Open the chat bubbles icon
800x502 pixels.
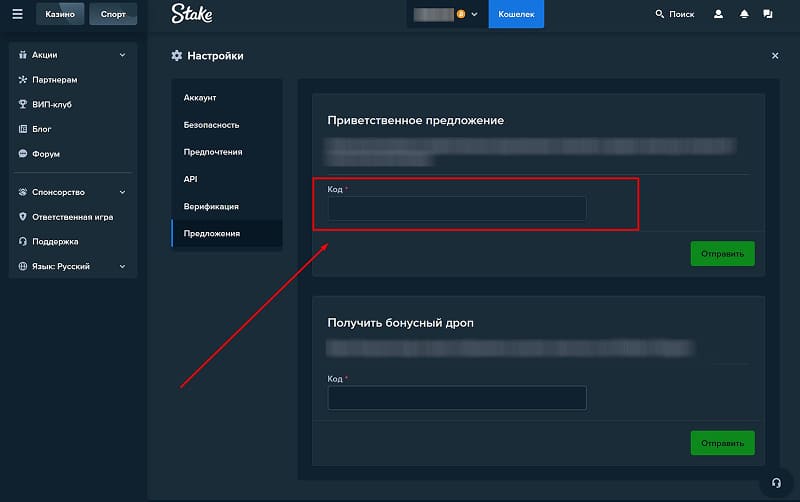pos(768,14)
